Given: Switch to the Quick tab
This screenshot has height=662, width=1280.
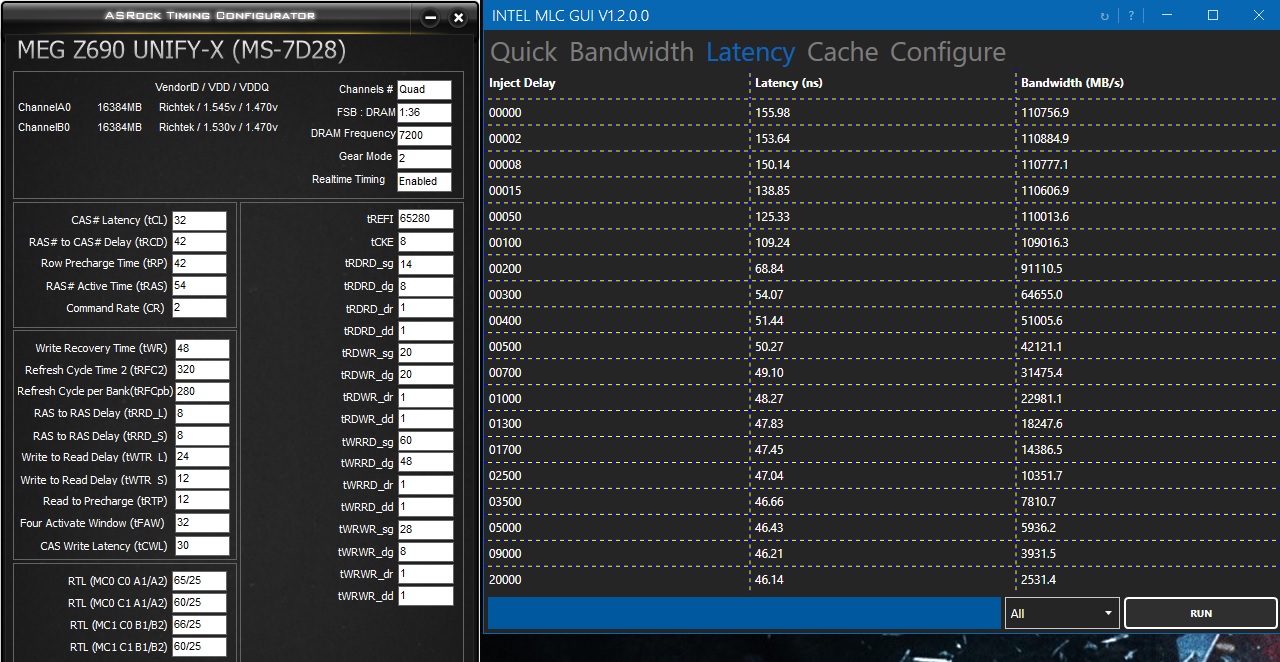Looking at the screenshot, I should (x=524, y=52).
